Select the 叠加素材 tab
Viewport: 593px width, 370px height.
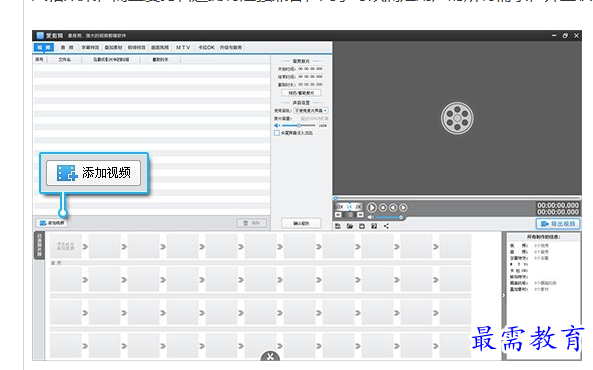pos(113,48)
